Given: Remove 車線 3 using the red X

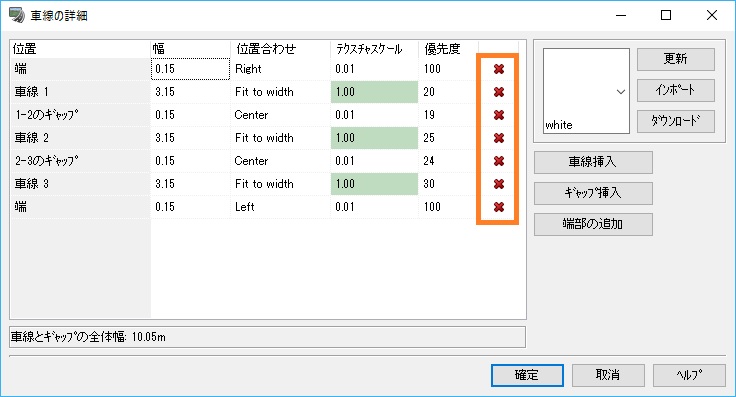Looking at the screenshot, I should pyautogui.click(x=499, y=184).
